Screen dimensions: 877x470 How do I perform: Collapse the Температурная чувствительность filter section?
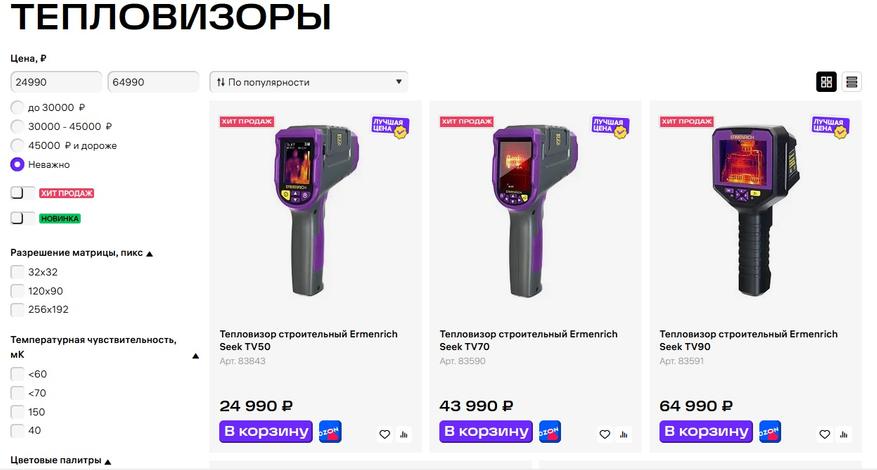point(195,354)
